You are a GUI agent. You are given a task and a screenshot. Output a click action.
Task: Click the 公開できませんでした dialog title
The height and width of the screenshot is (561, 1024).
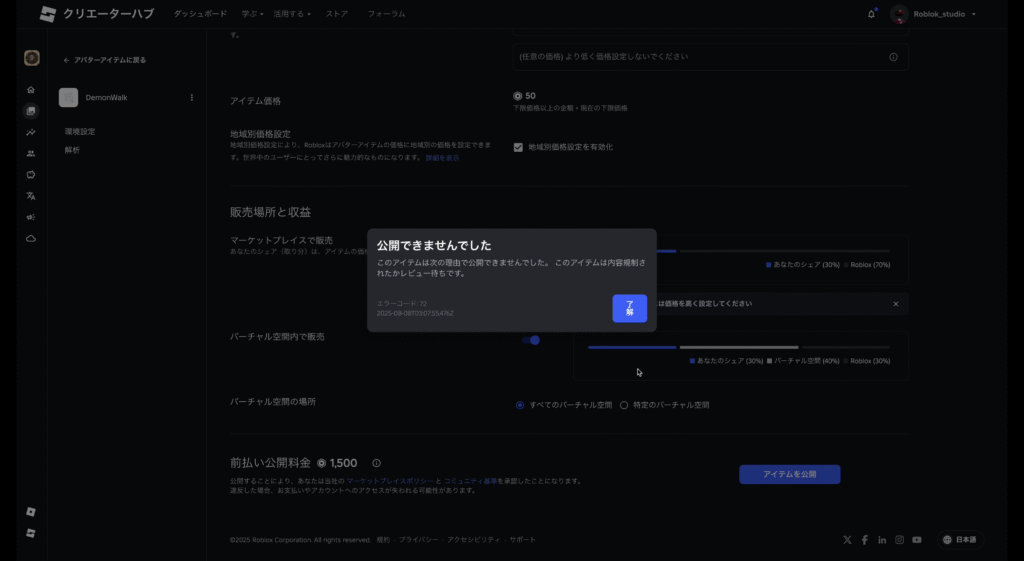pos(434,246)
